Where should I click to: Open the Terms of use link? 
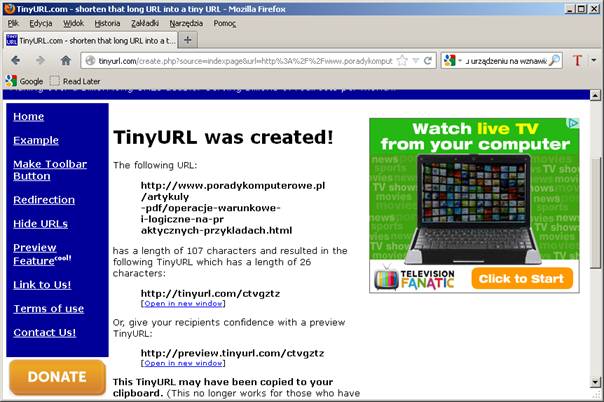49,308
